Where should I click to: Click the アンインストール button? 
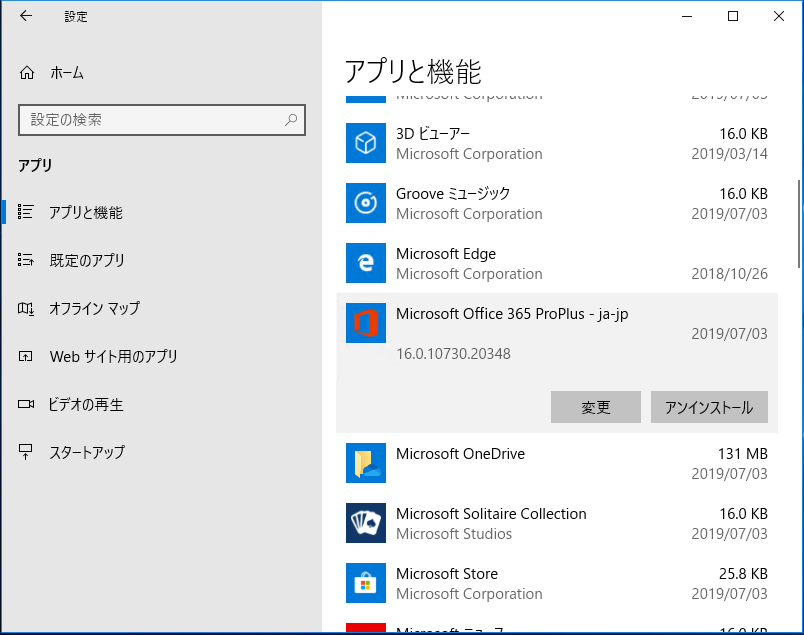[x=709, y=407]
